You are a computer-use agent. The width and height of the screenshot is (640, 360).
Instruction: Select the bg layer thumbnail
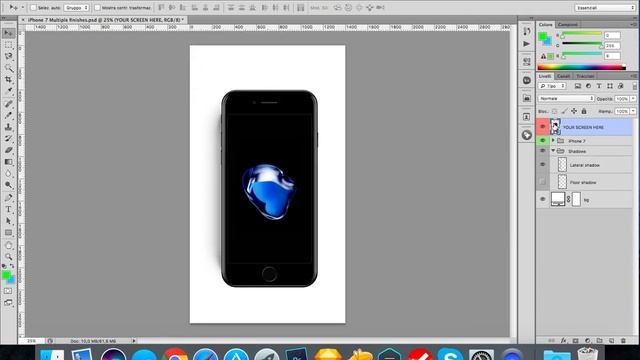click(558, 199)
